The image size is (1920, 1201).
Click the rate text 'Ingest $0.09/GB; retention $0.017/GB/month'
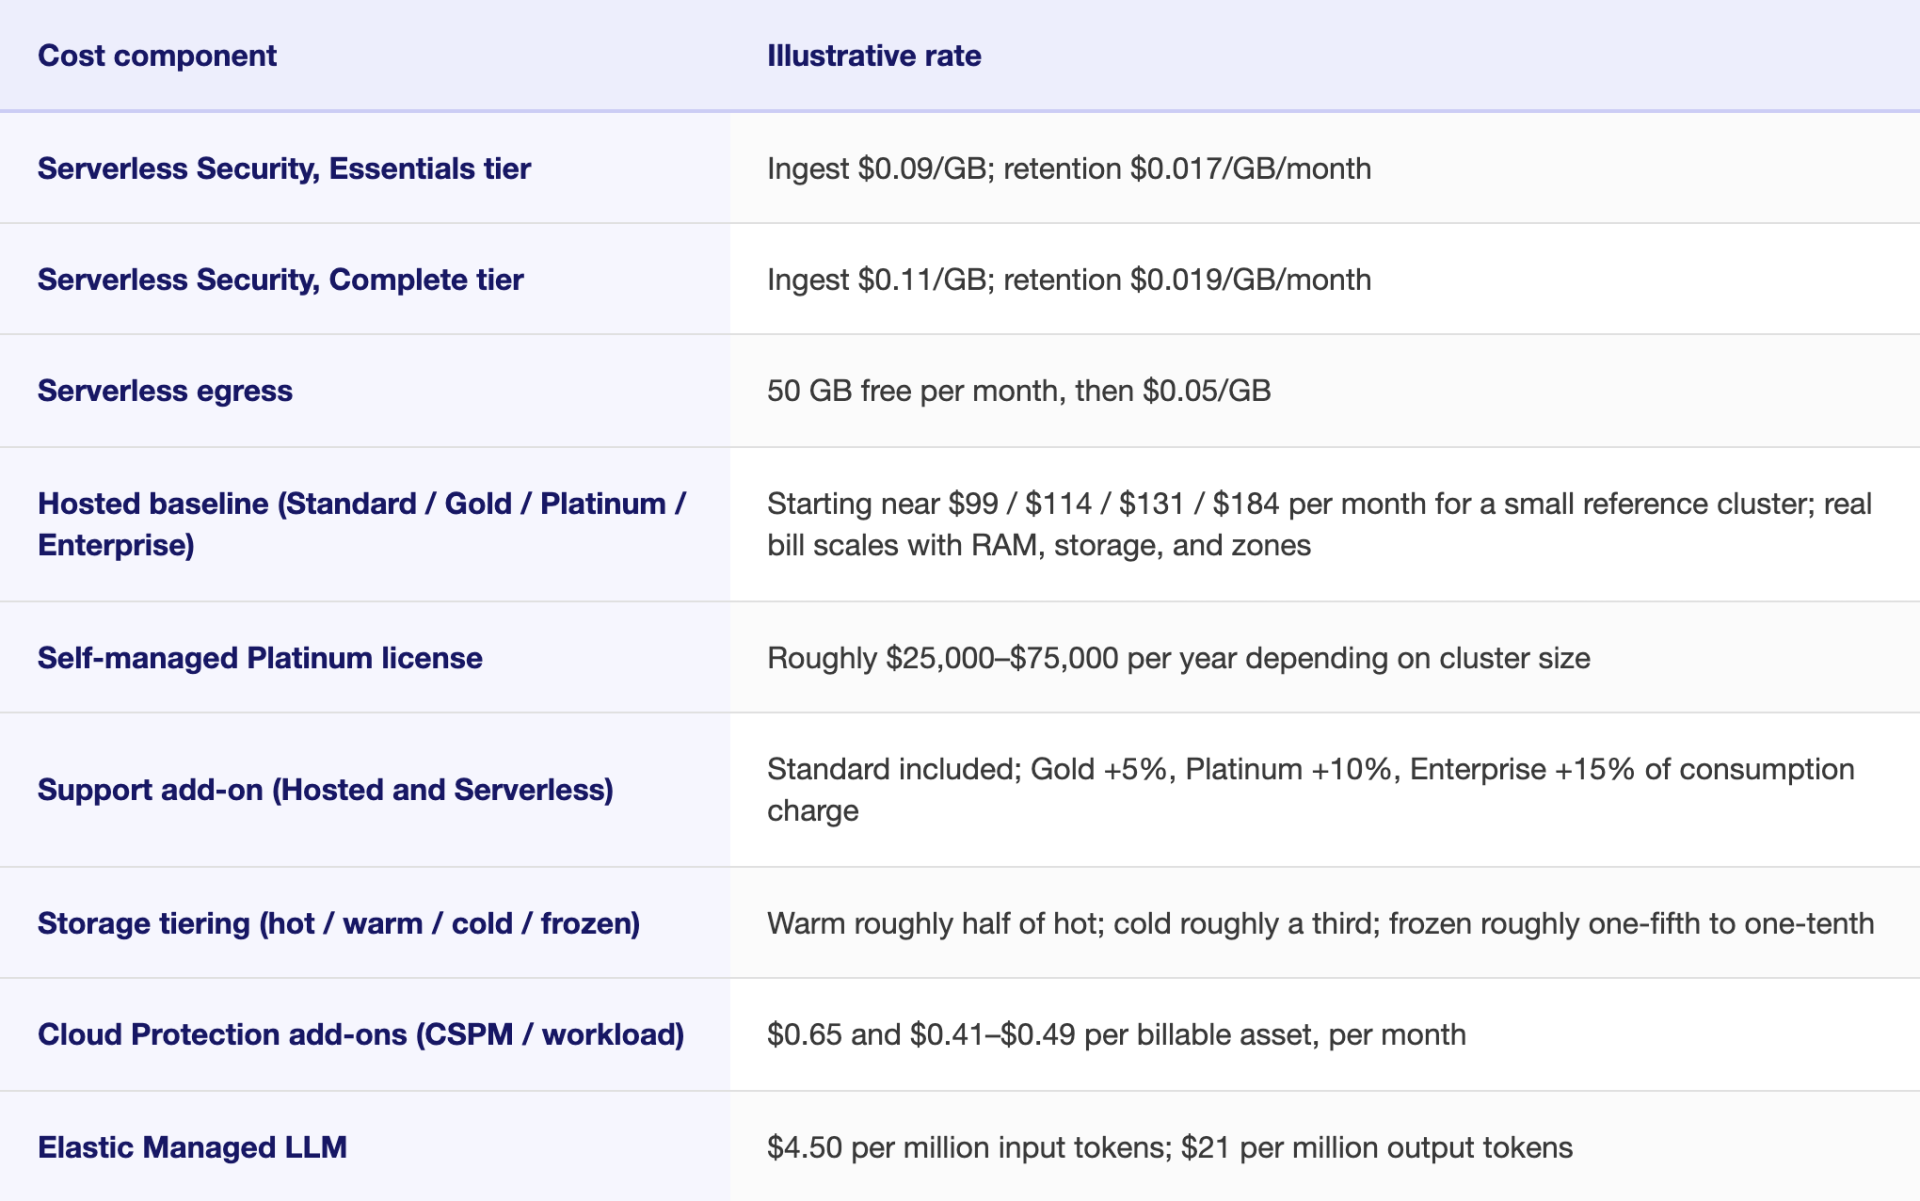(1069, 168)
